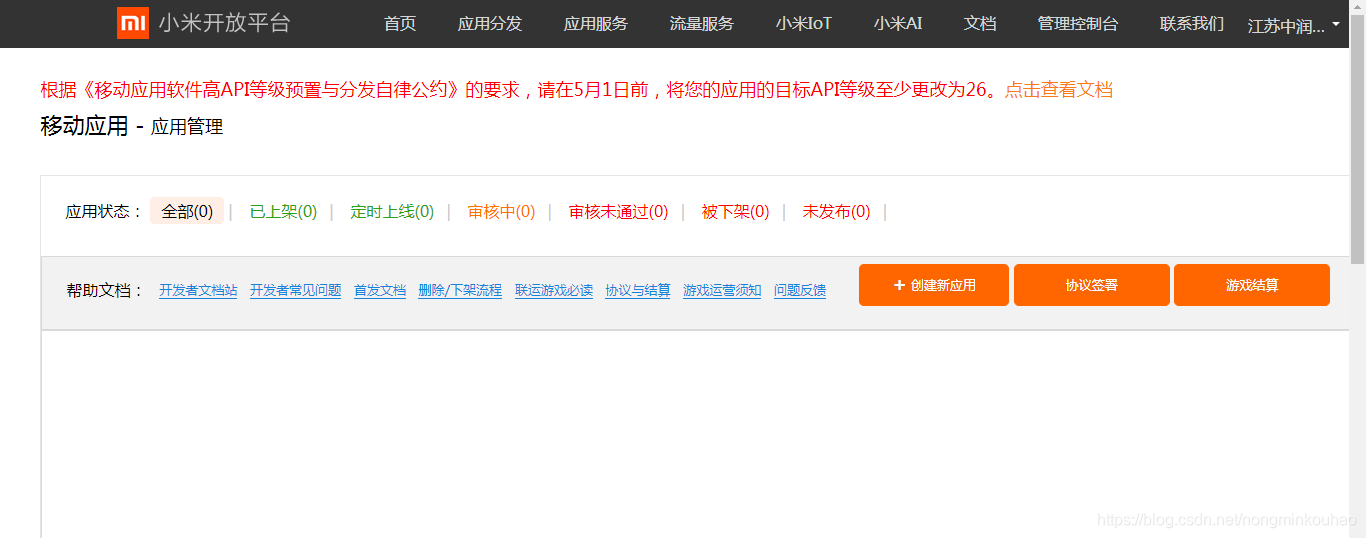
Task: Filter by 审核未通过(0) status
Action: tap(618, 212)
